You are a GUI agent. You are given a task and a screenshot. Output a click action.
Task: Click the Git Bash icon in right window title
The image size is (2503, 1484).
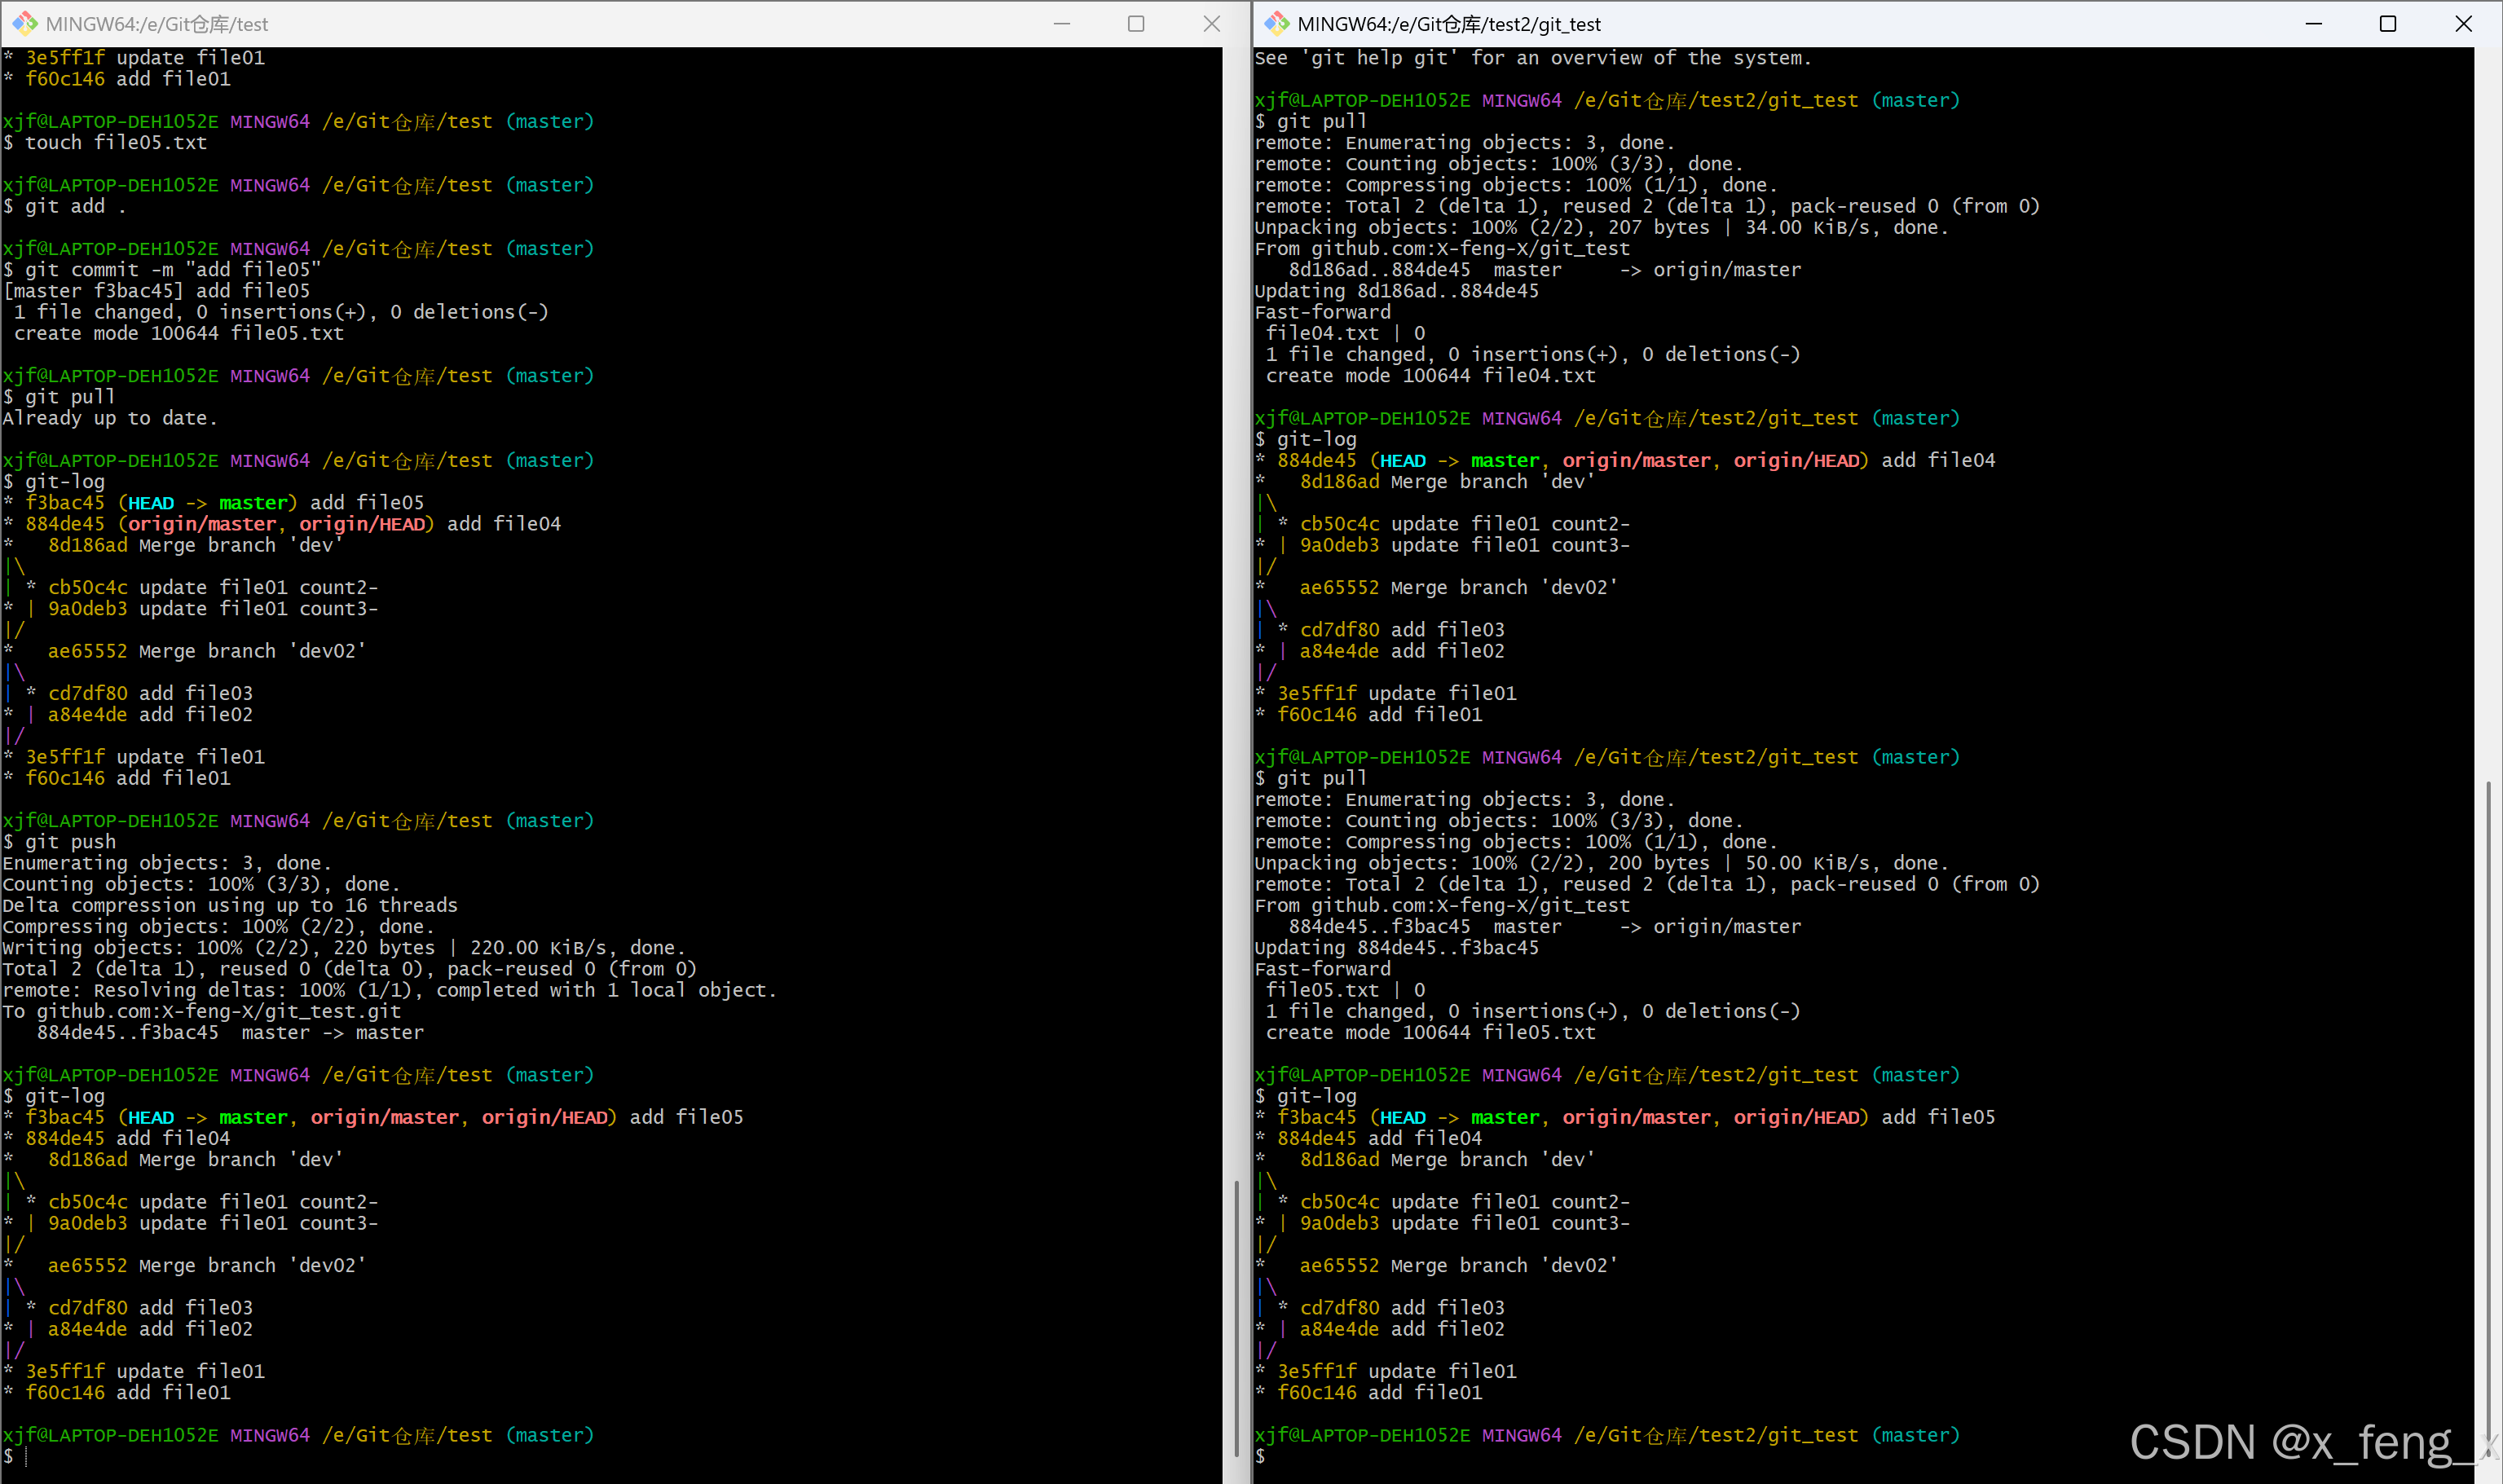click(x=1276, y=23)
